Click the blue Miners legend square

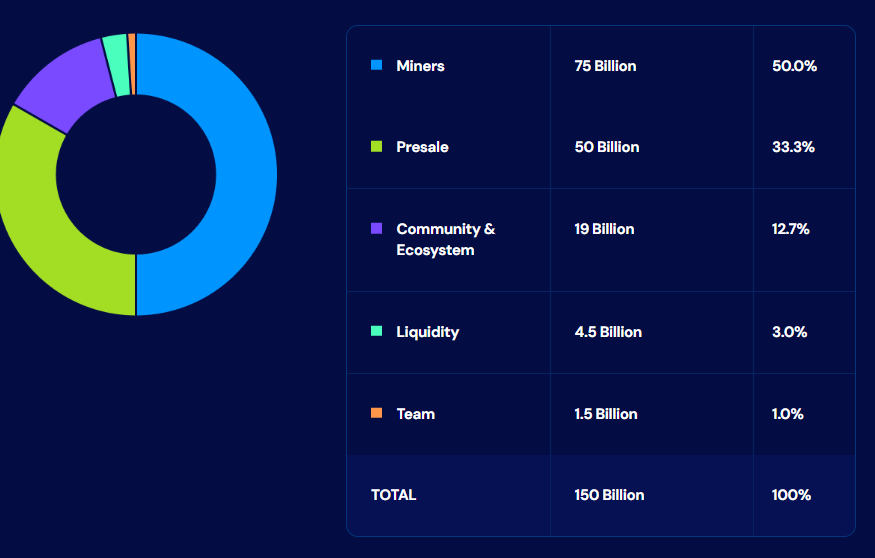377,65
